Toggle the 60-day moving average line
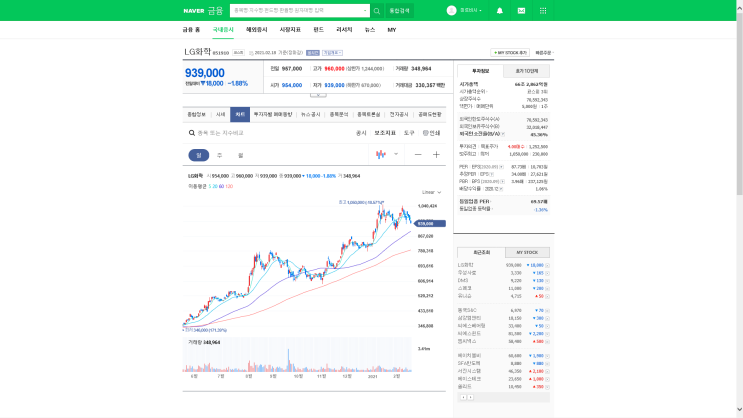 [x=221, y=186]
